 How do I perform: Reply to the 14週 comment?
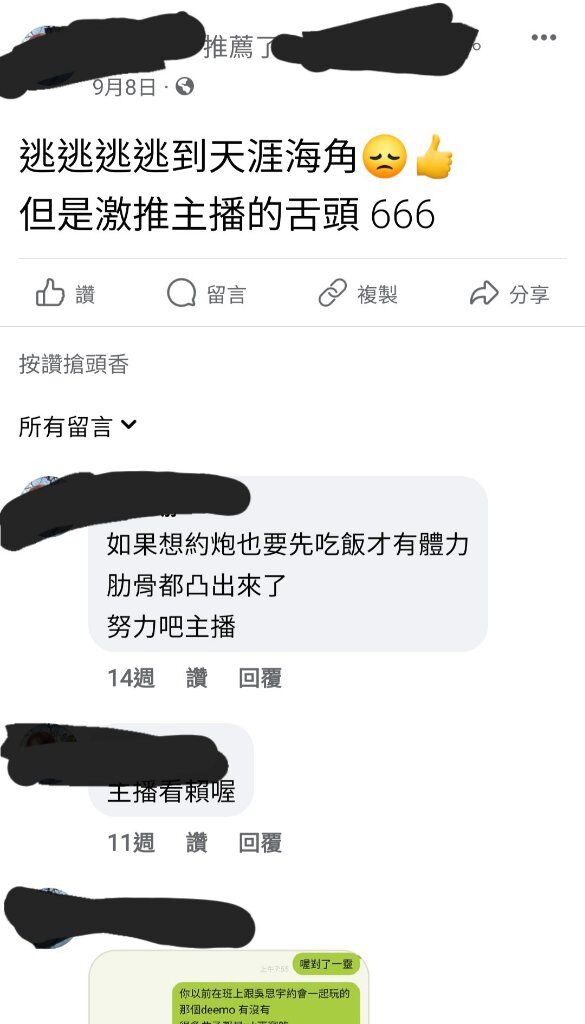point(260,678)
